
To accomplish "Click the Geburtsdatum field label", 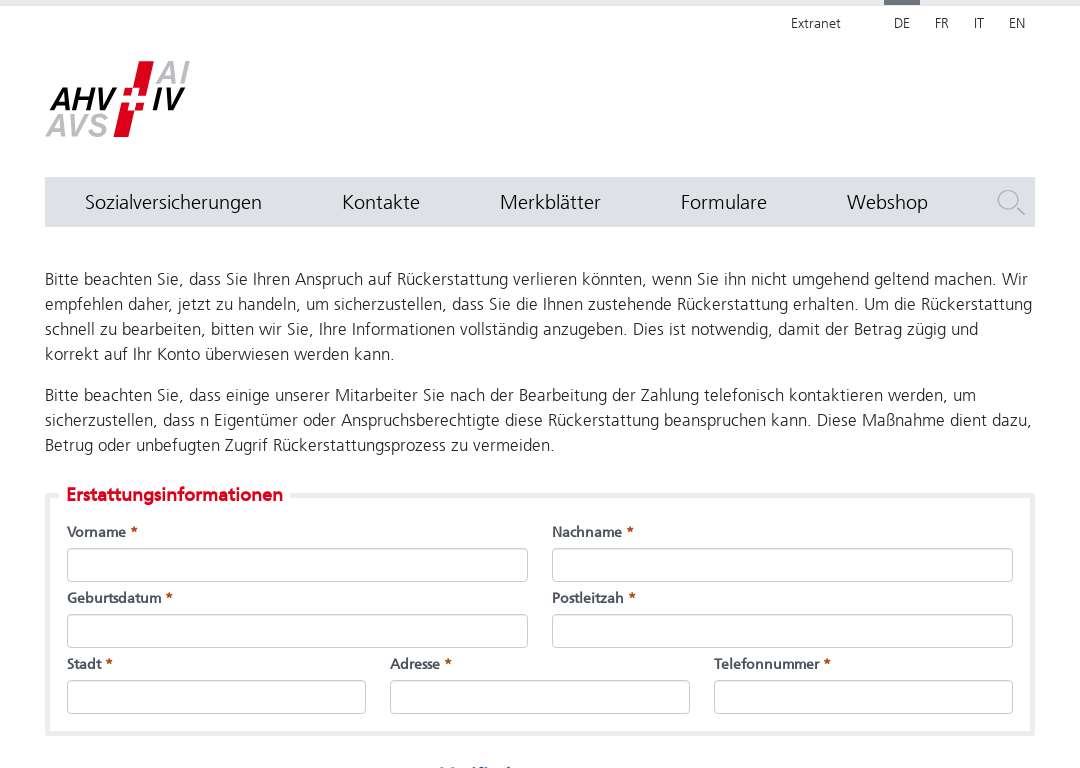I will pyautogui.click(x=114, y=598).
